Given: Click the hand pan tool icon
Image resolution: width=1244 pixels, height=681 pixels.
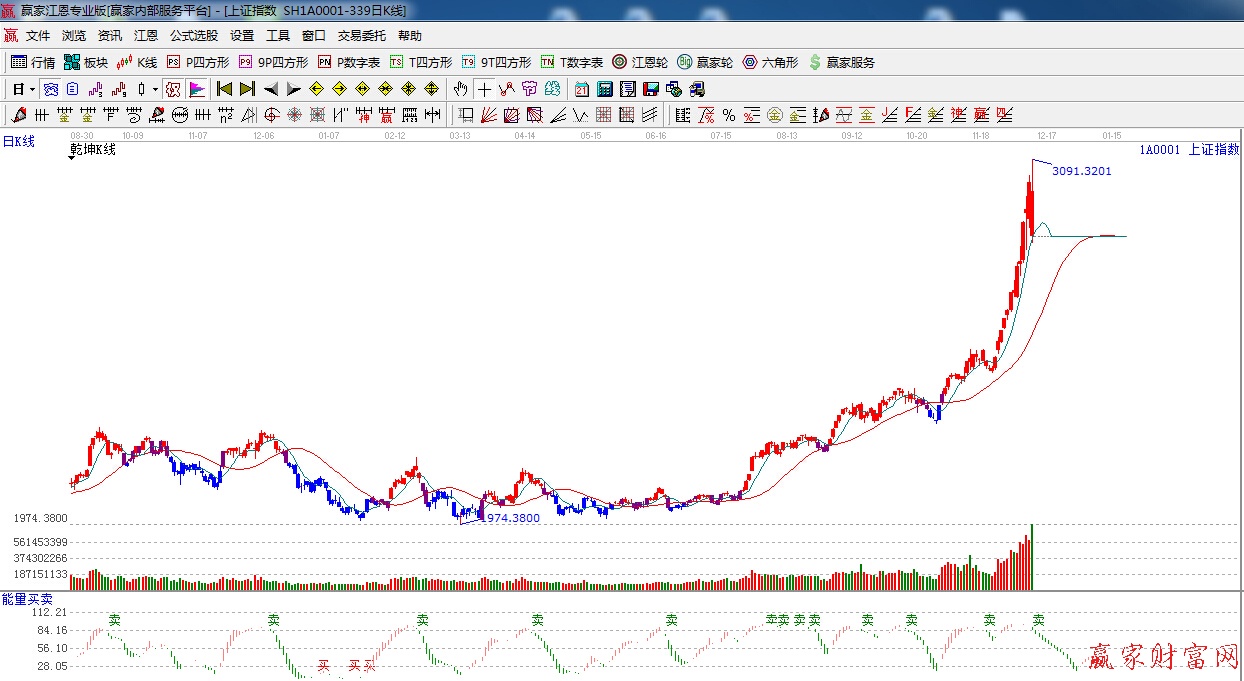Looking at the screenshot, I should tap(460, 89).
